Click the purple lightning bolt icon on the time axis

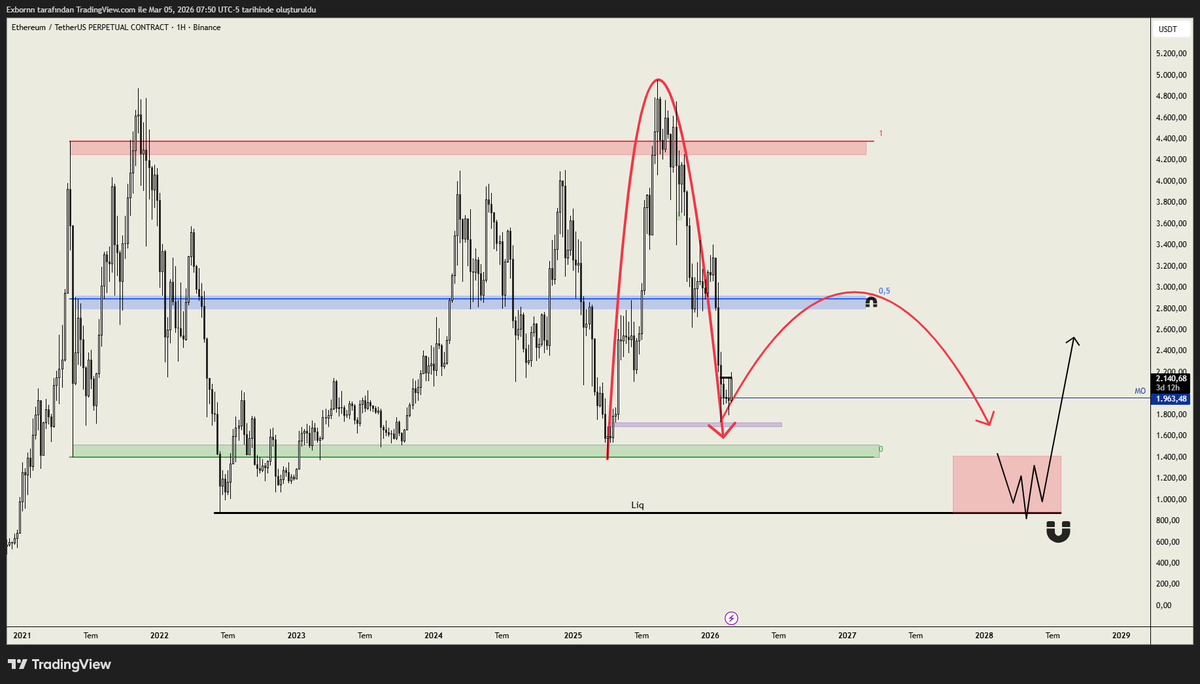[731, 618]
